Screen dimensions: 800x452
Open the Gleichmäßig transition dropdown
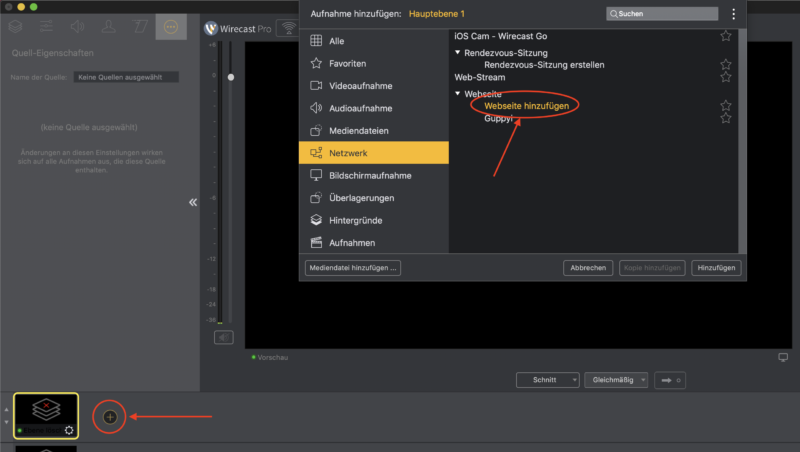pyautogui.click(x=616, y=380)
